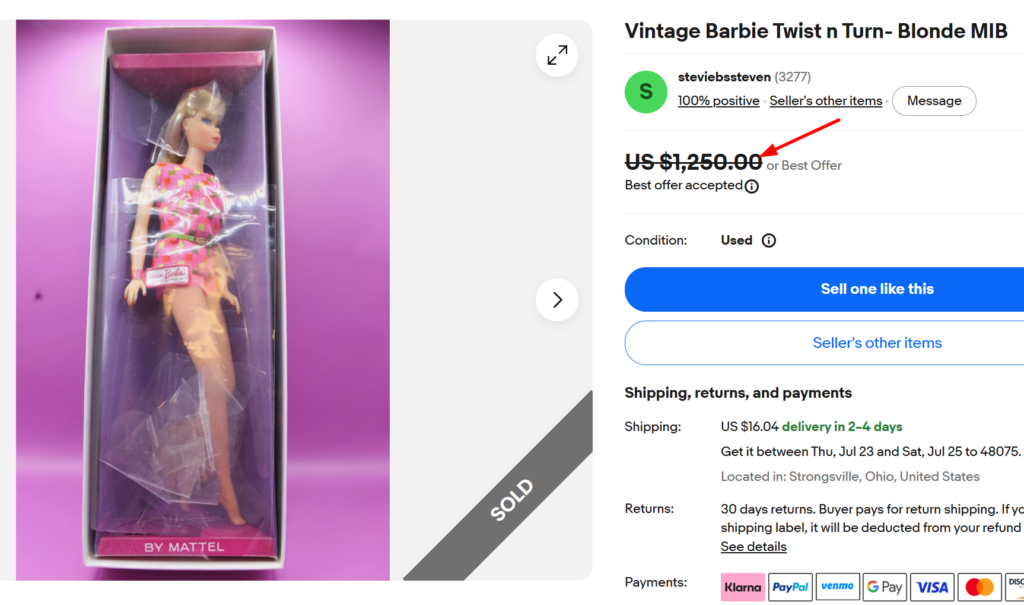
Task: Select the Google Pay icon
Action: coord(885,587)
